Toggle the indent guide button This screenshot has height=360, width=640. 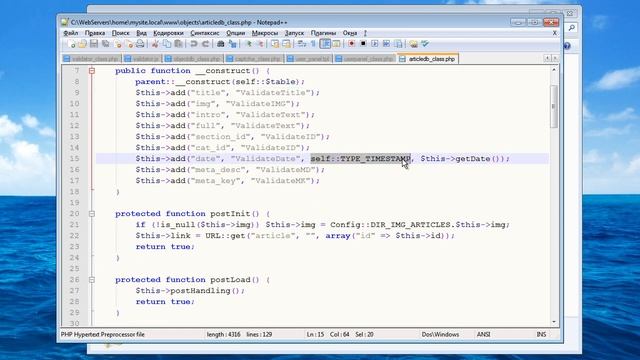click(x=325, y=44)
